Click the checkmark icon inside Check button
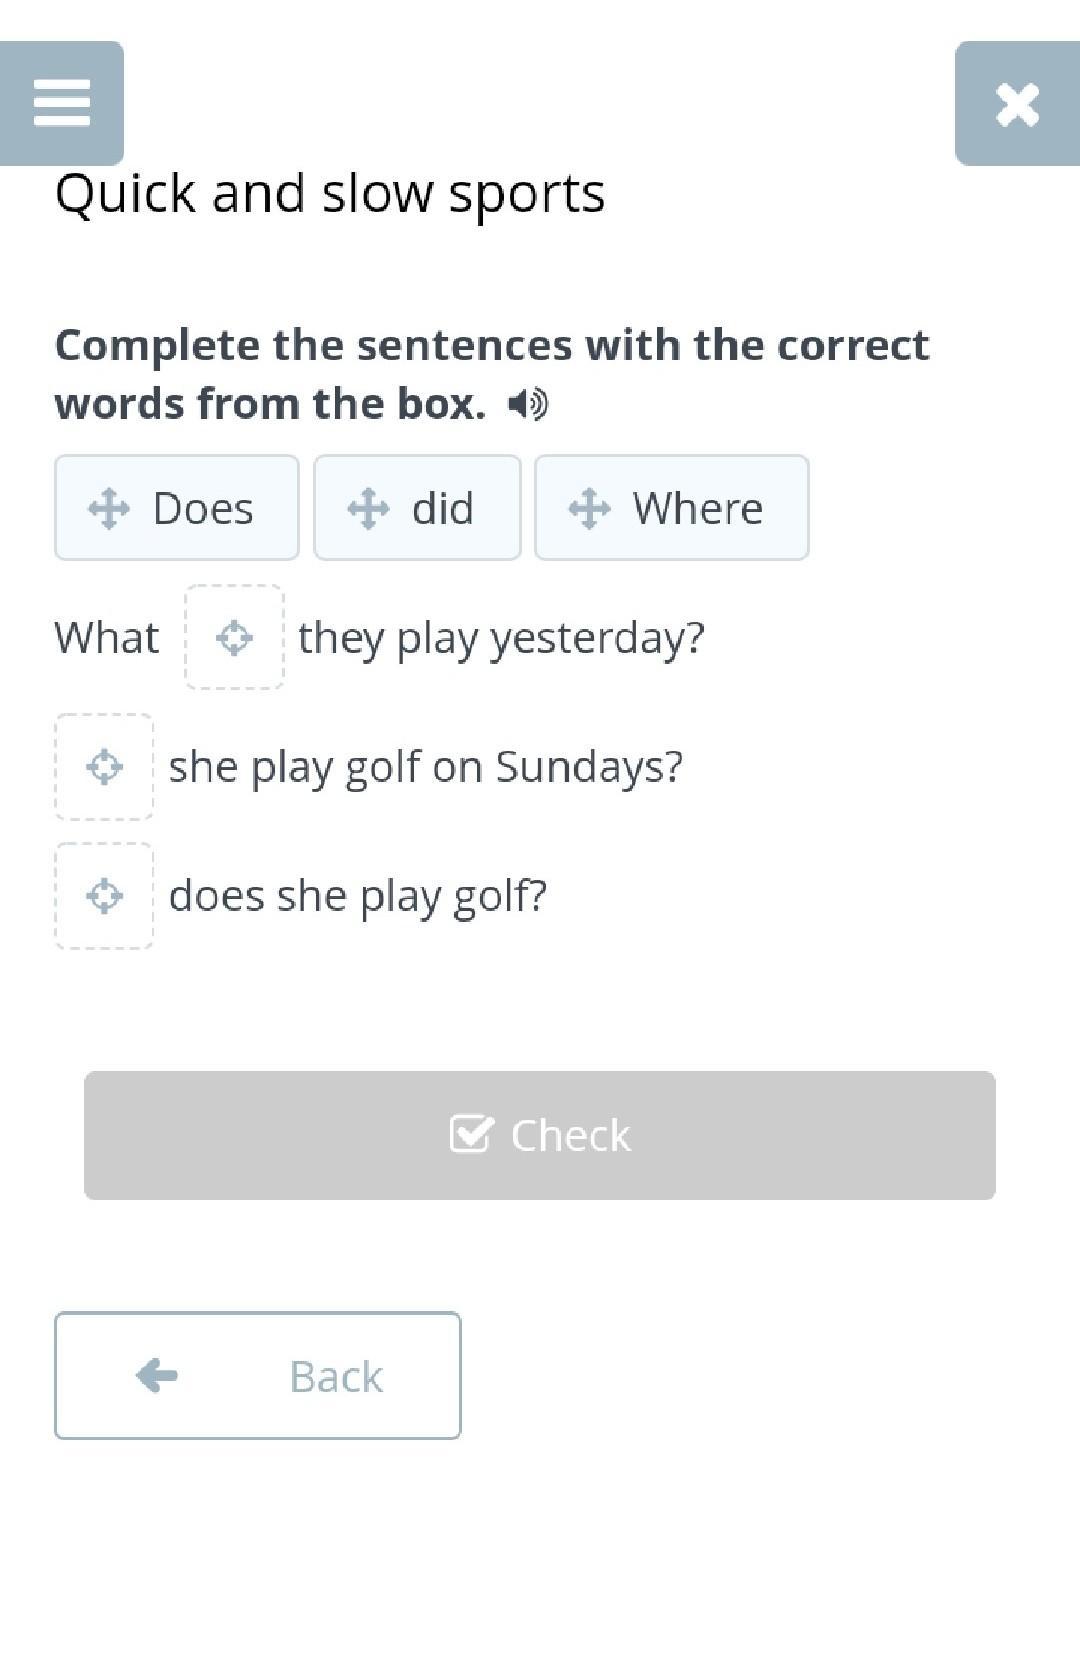The width and height of the screenshot is (1080, 1661). pyautogui.click(x=471, y=1134)
